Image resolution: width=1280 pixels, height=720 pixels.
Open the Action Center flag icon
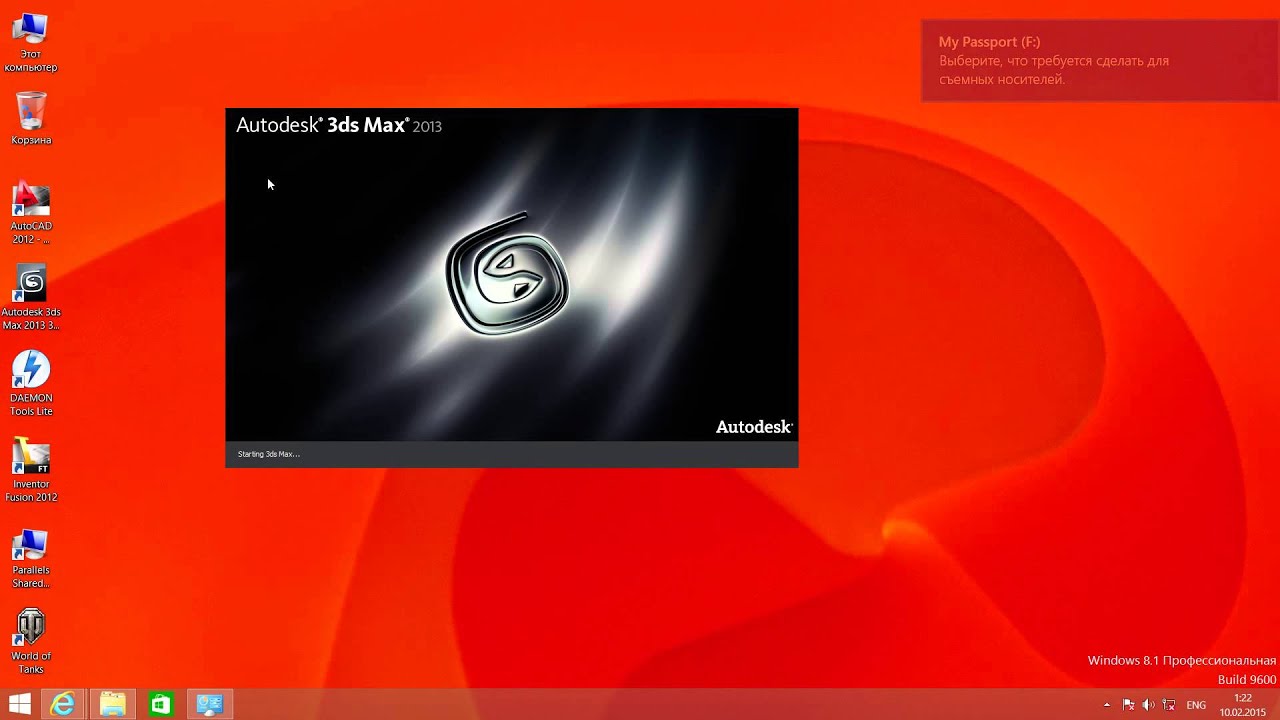(x=1128, y=705)
